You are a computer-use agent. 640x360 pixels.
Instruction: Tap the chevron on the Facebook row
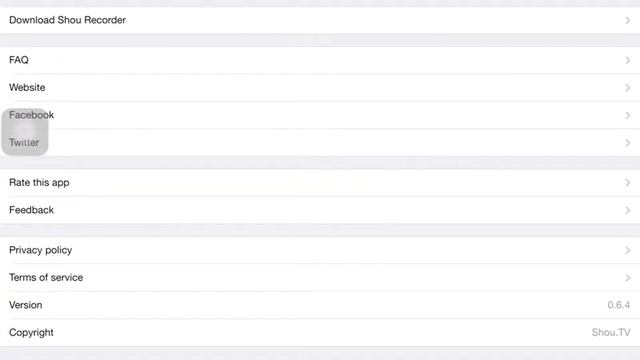[628, 115]
